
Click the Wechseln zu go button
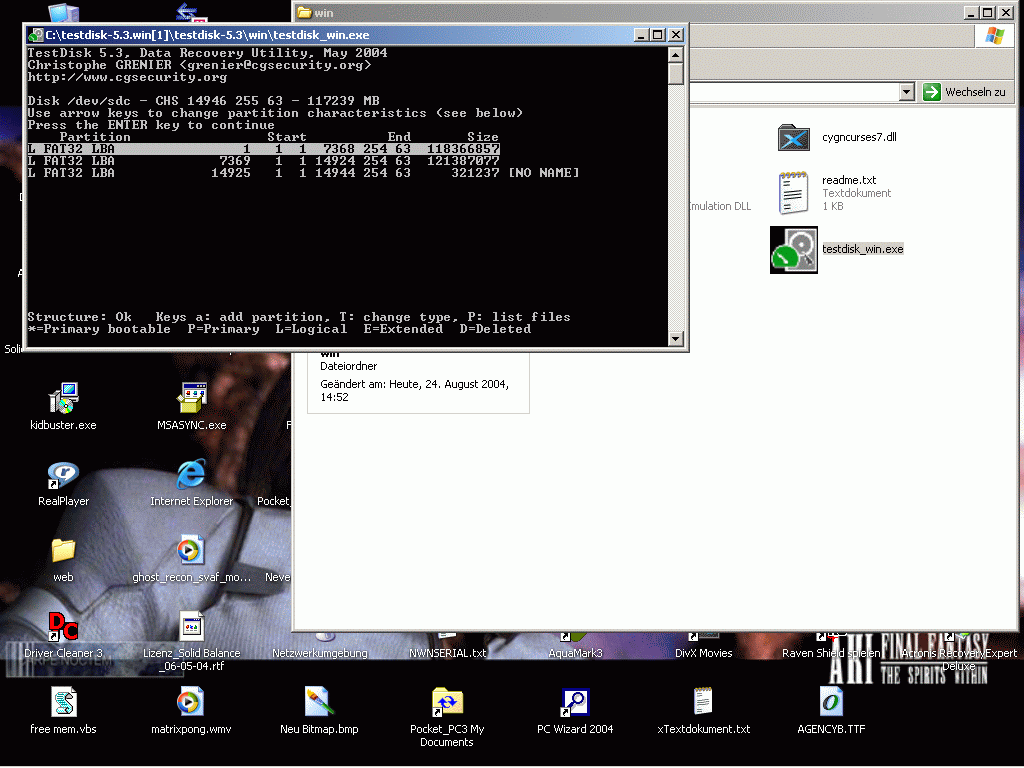(x=967, y=92)
